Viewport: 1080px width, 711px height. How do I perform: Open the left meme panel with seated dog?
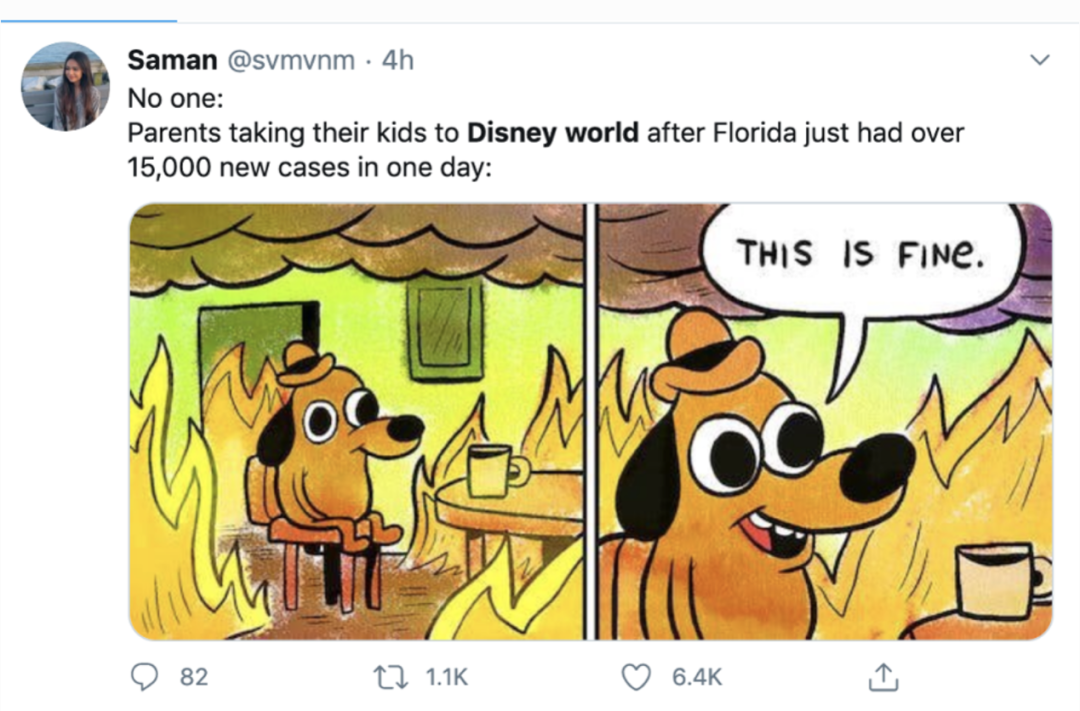[x=357, y=422]
